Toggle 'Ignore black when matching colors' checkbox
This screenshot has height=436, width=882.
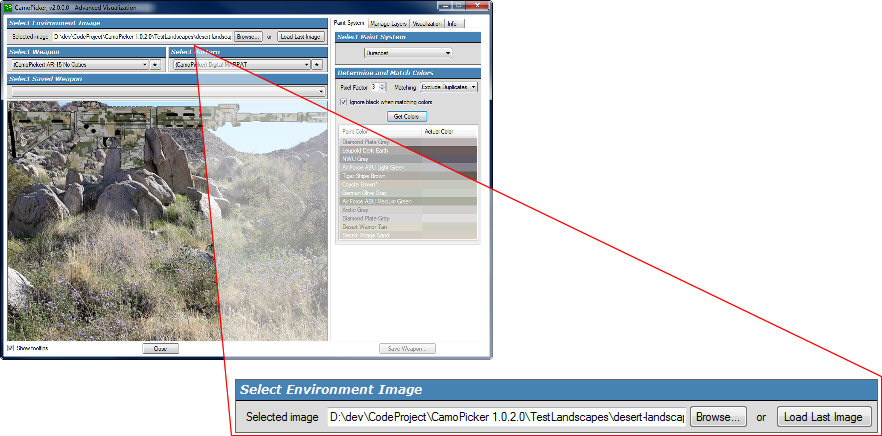344,102
